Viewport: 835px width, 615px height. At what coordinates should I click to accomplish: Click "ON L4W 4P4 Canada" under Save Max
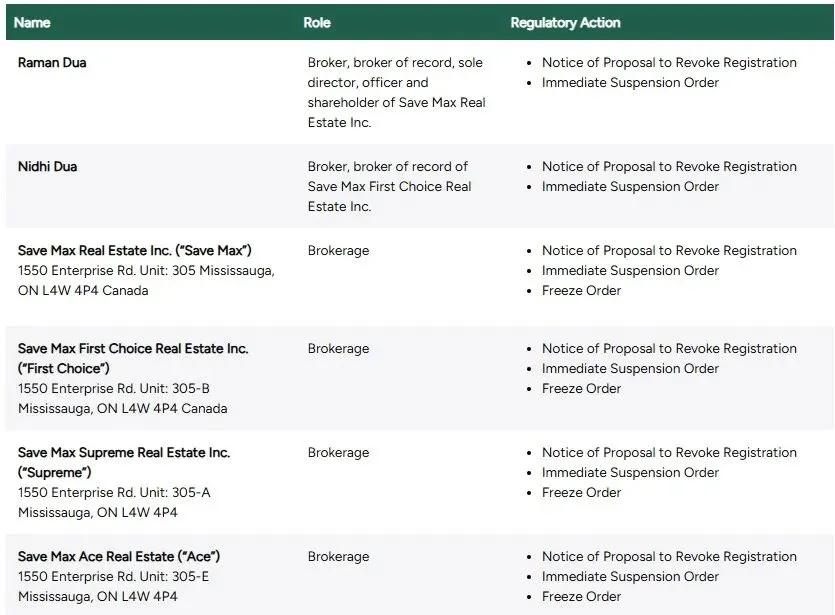[83, 291]
